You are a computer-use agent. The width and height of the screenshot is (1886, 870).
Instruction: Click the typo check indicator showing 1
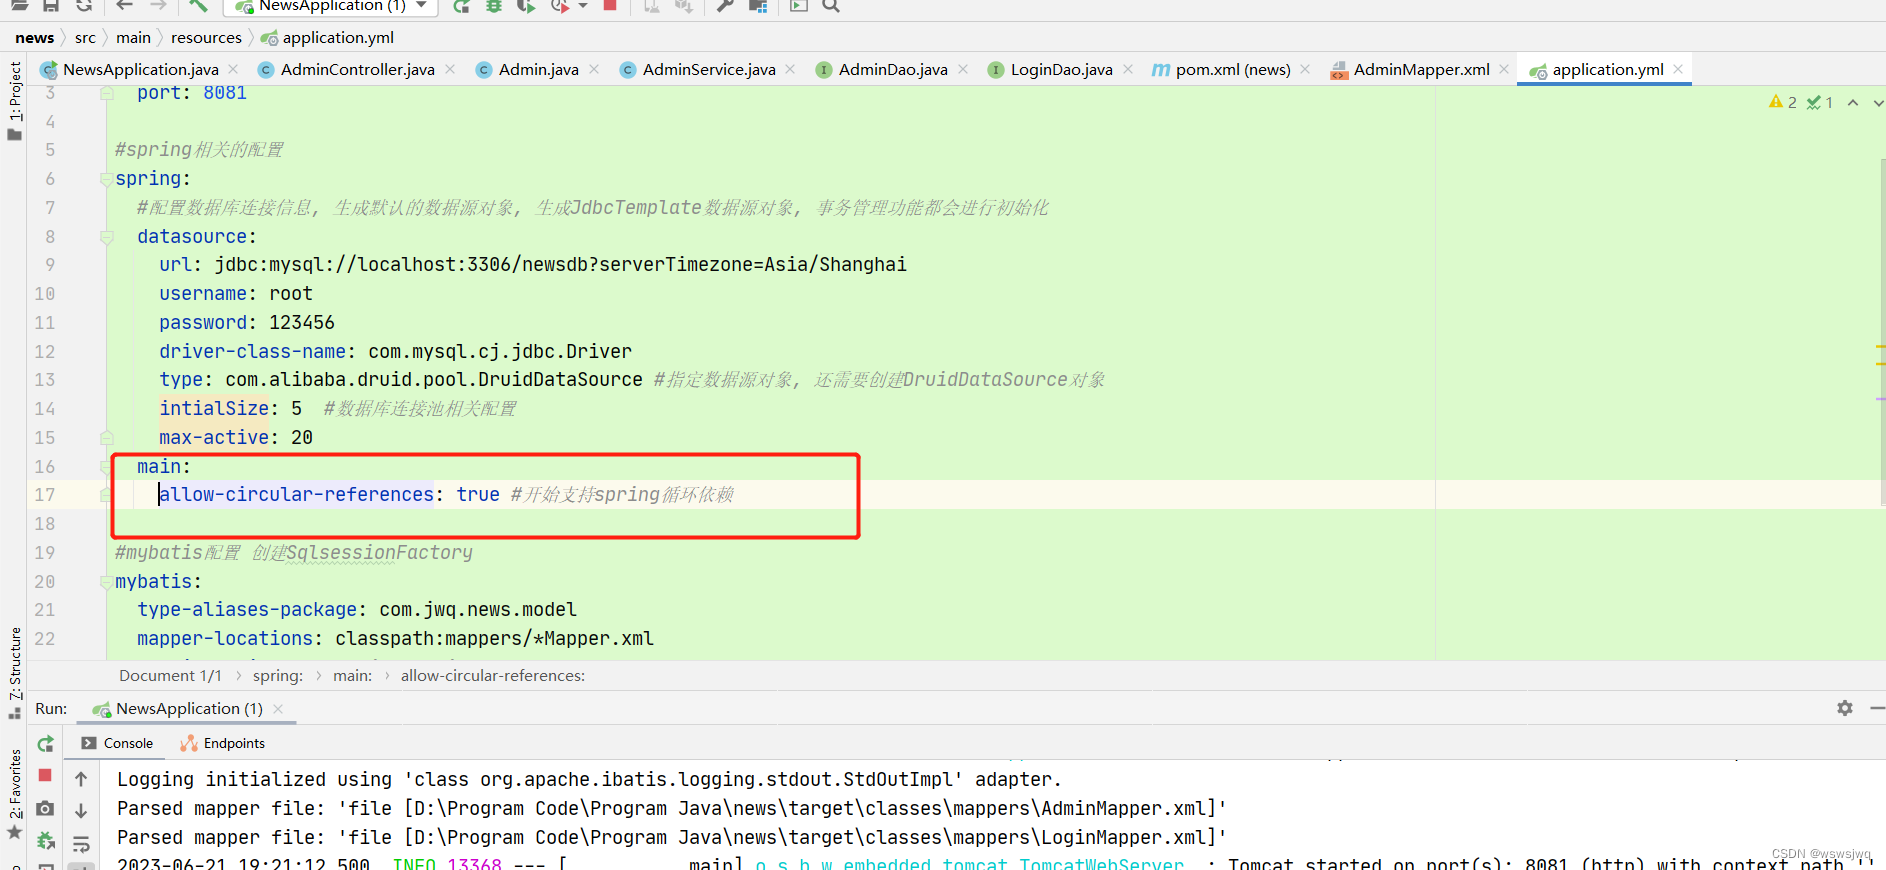[x=1820, y=102]
